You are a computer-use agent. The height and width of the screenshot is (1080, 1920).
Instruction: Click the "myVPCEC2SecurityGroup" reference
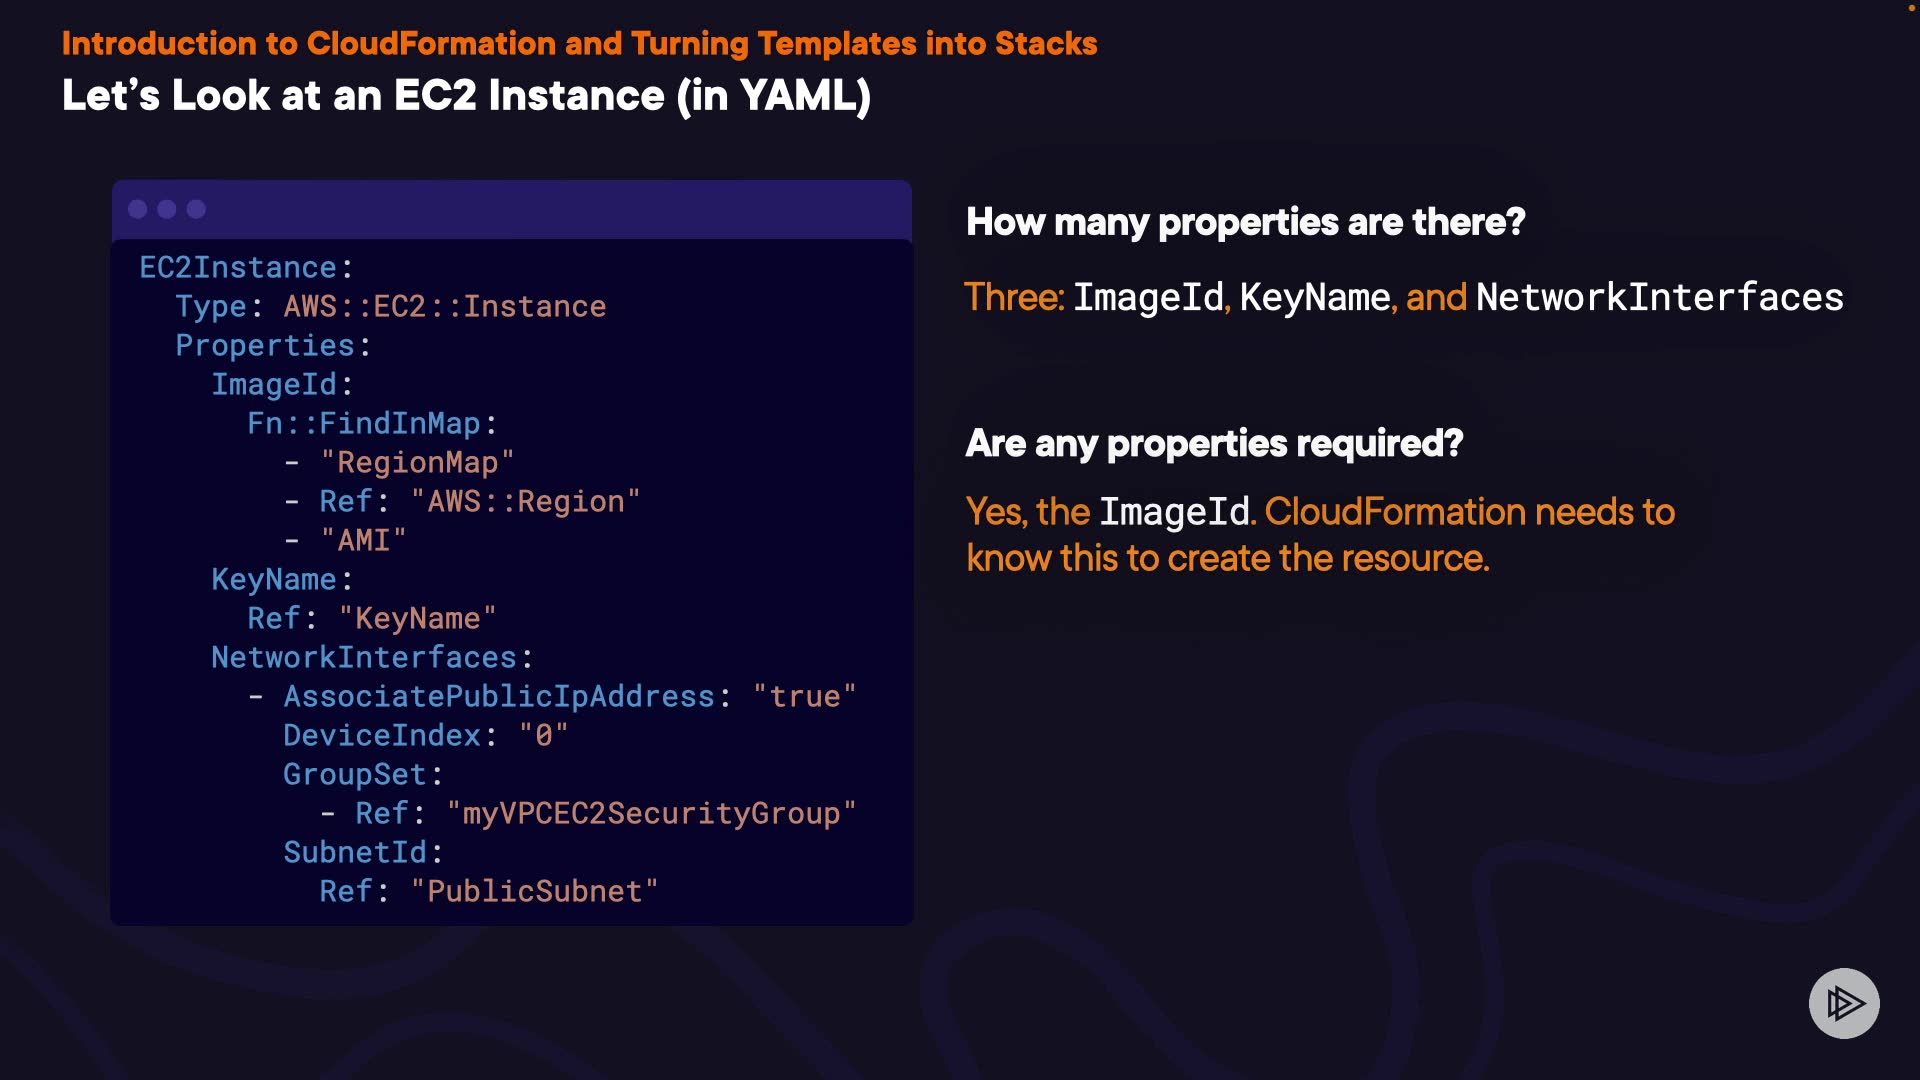tap(651, 814)
